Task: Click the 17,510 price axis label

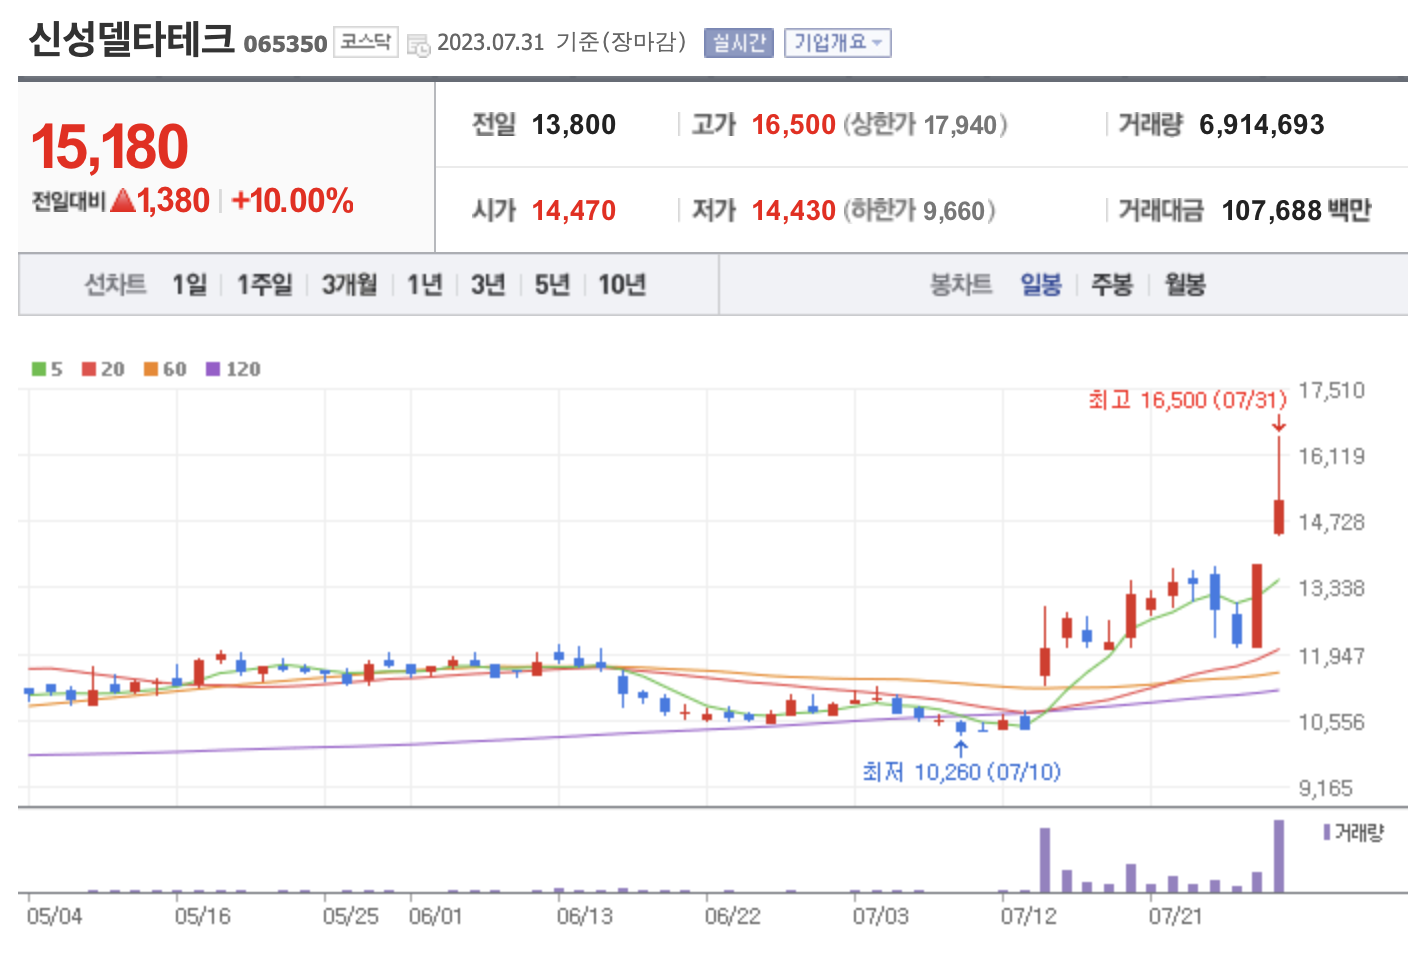Action: pos(1331,391)
